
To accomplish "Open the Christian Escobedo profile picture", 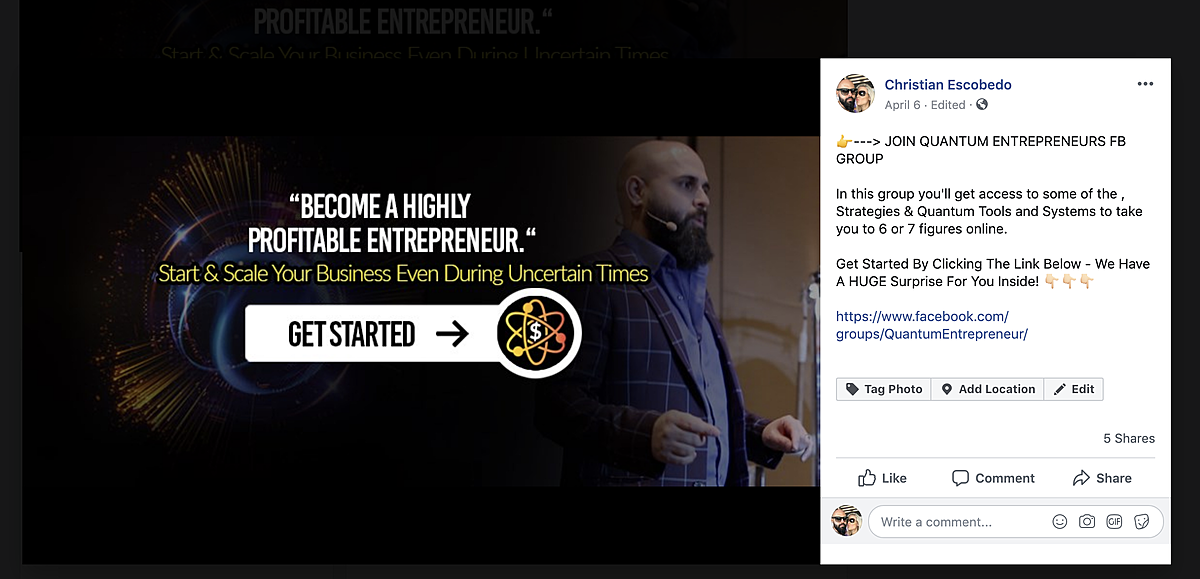I will click(x=855, y=93).
